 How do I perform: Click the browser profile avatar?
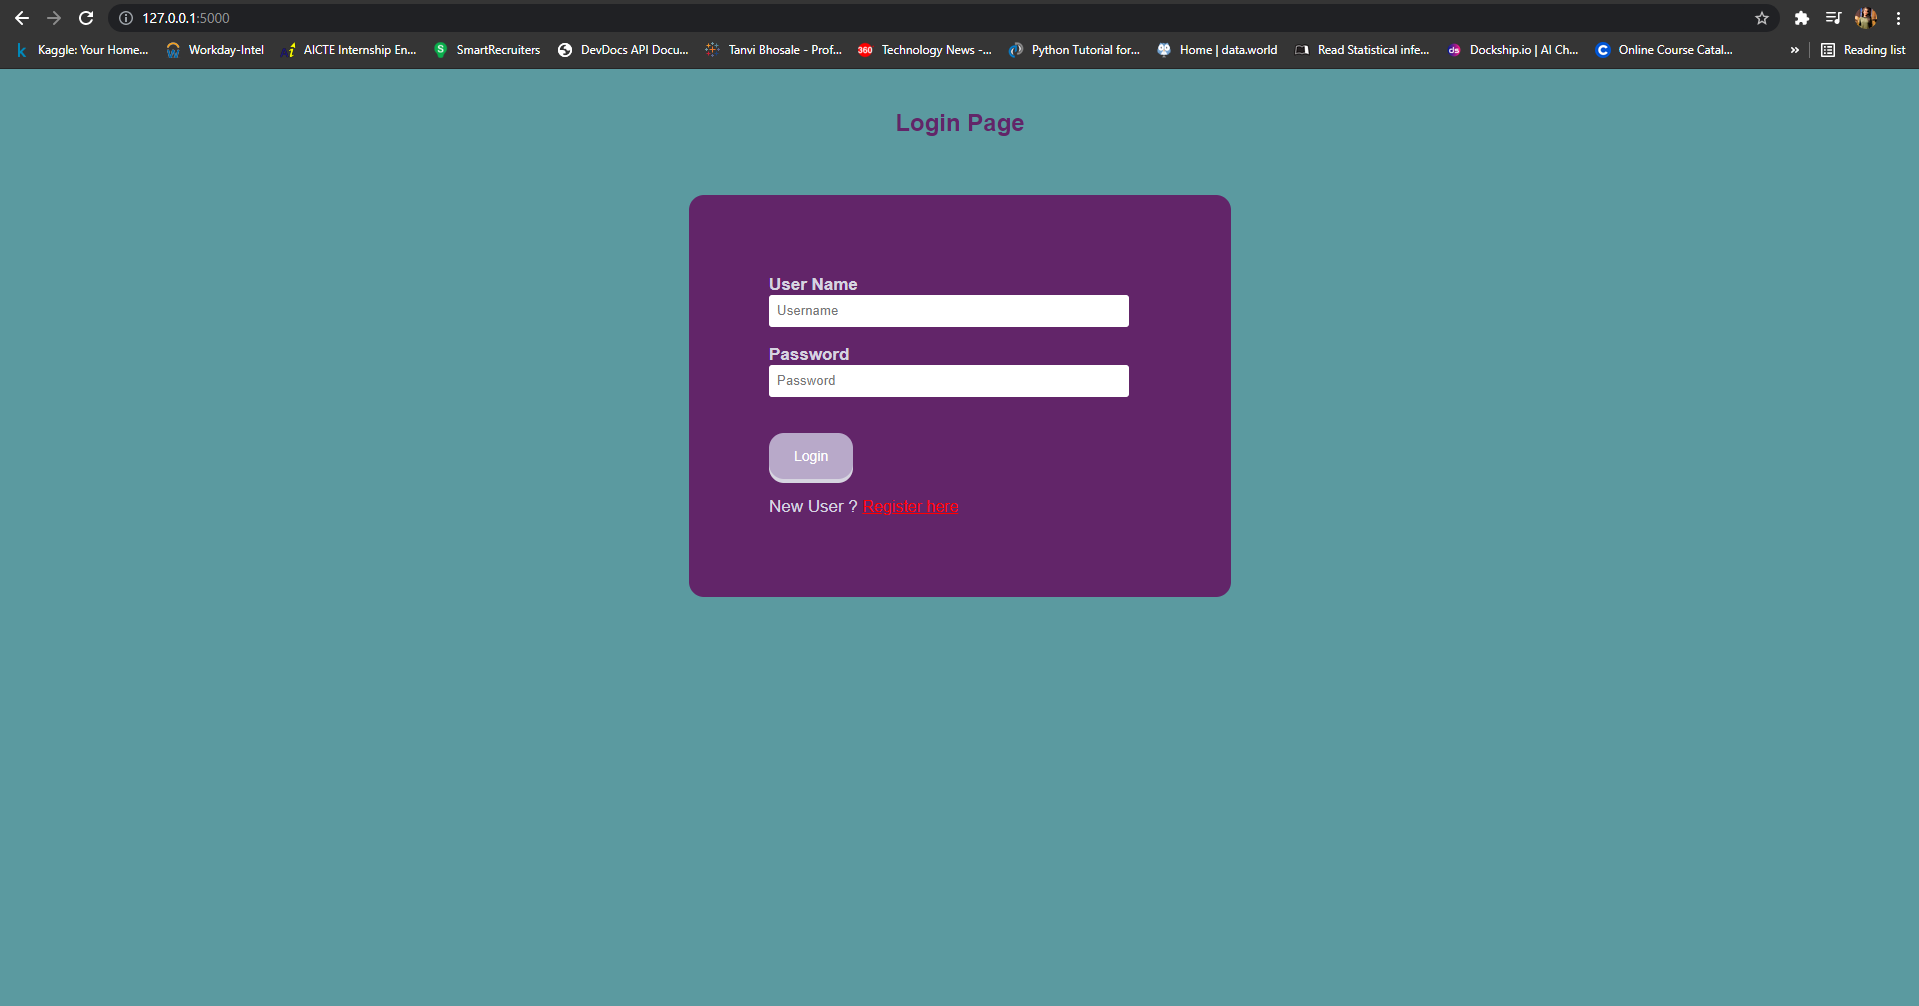pos(1866,18)
